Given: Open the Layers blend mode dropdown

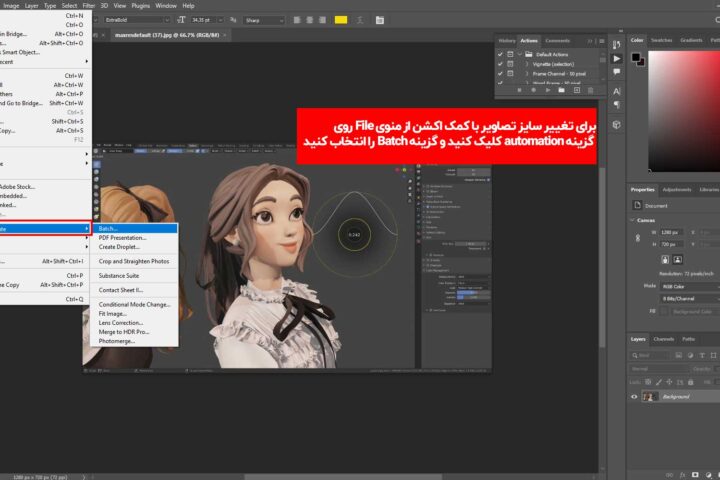Looking at the screenshot, I should coord(659,369).
